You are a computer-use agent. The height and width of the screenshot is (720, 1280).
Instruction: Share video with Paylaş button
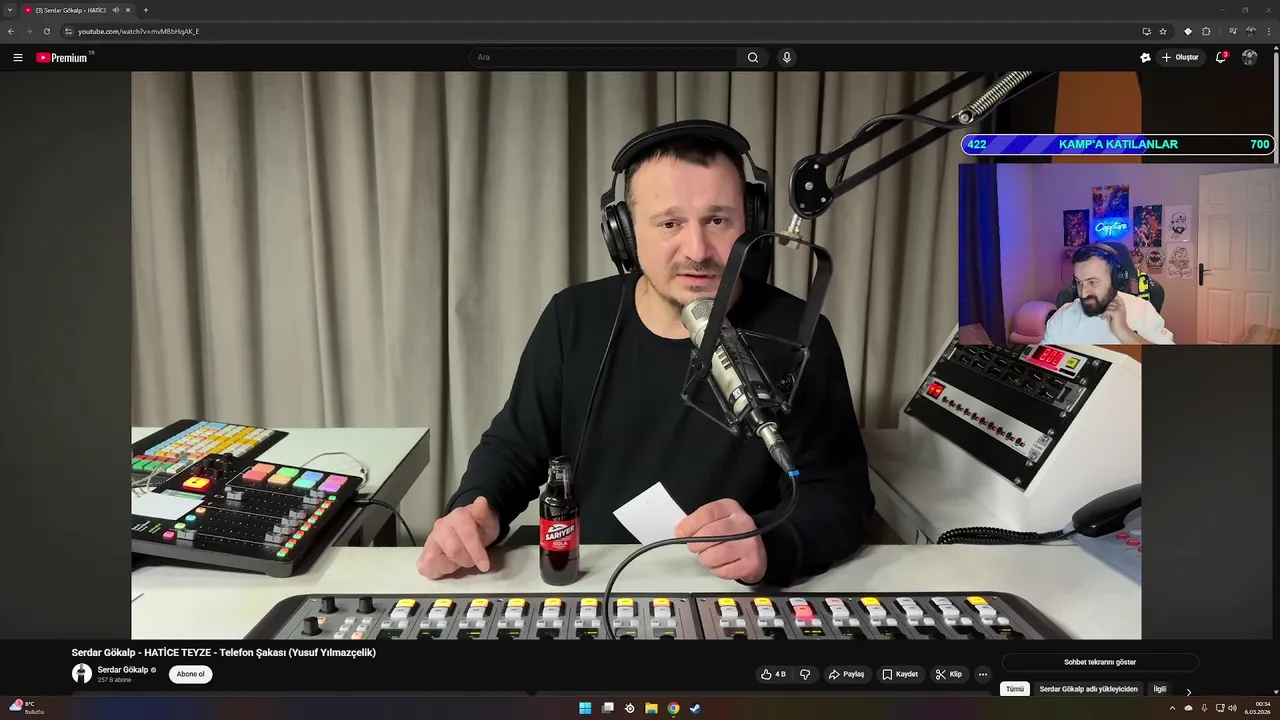(846, 674)
